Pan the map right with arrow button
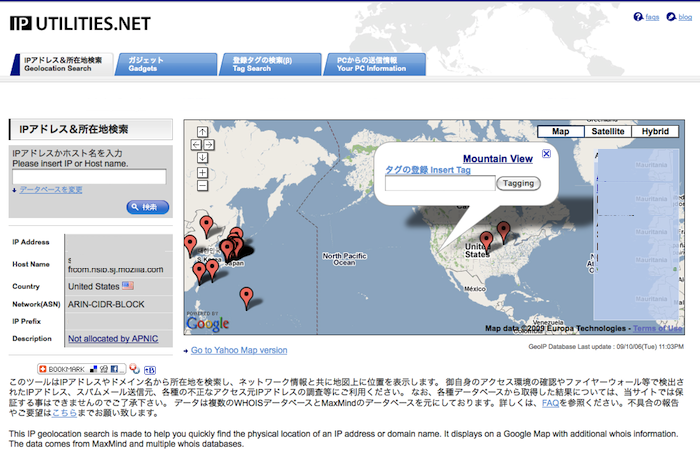Image resolution: width=700 pixels, height=459 pixels. [209, 145]
